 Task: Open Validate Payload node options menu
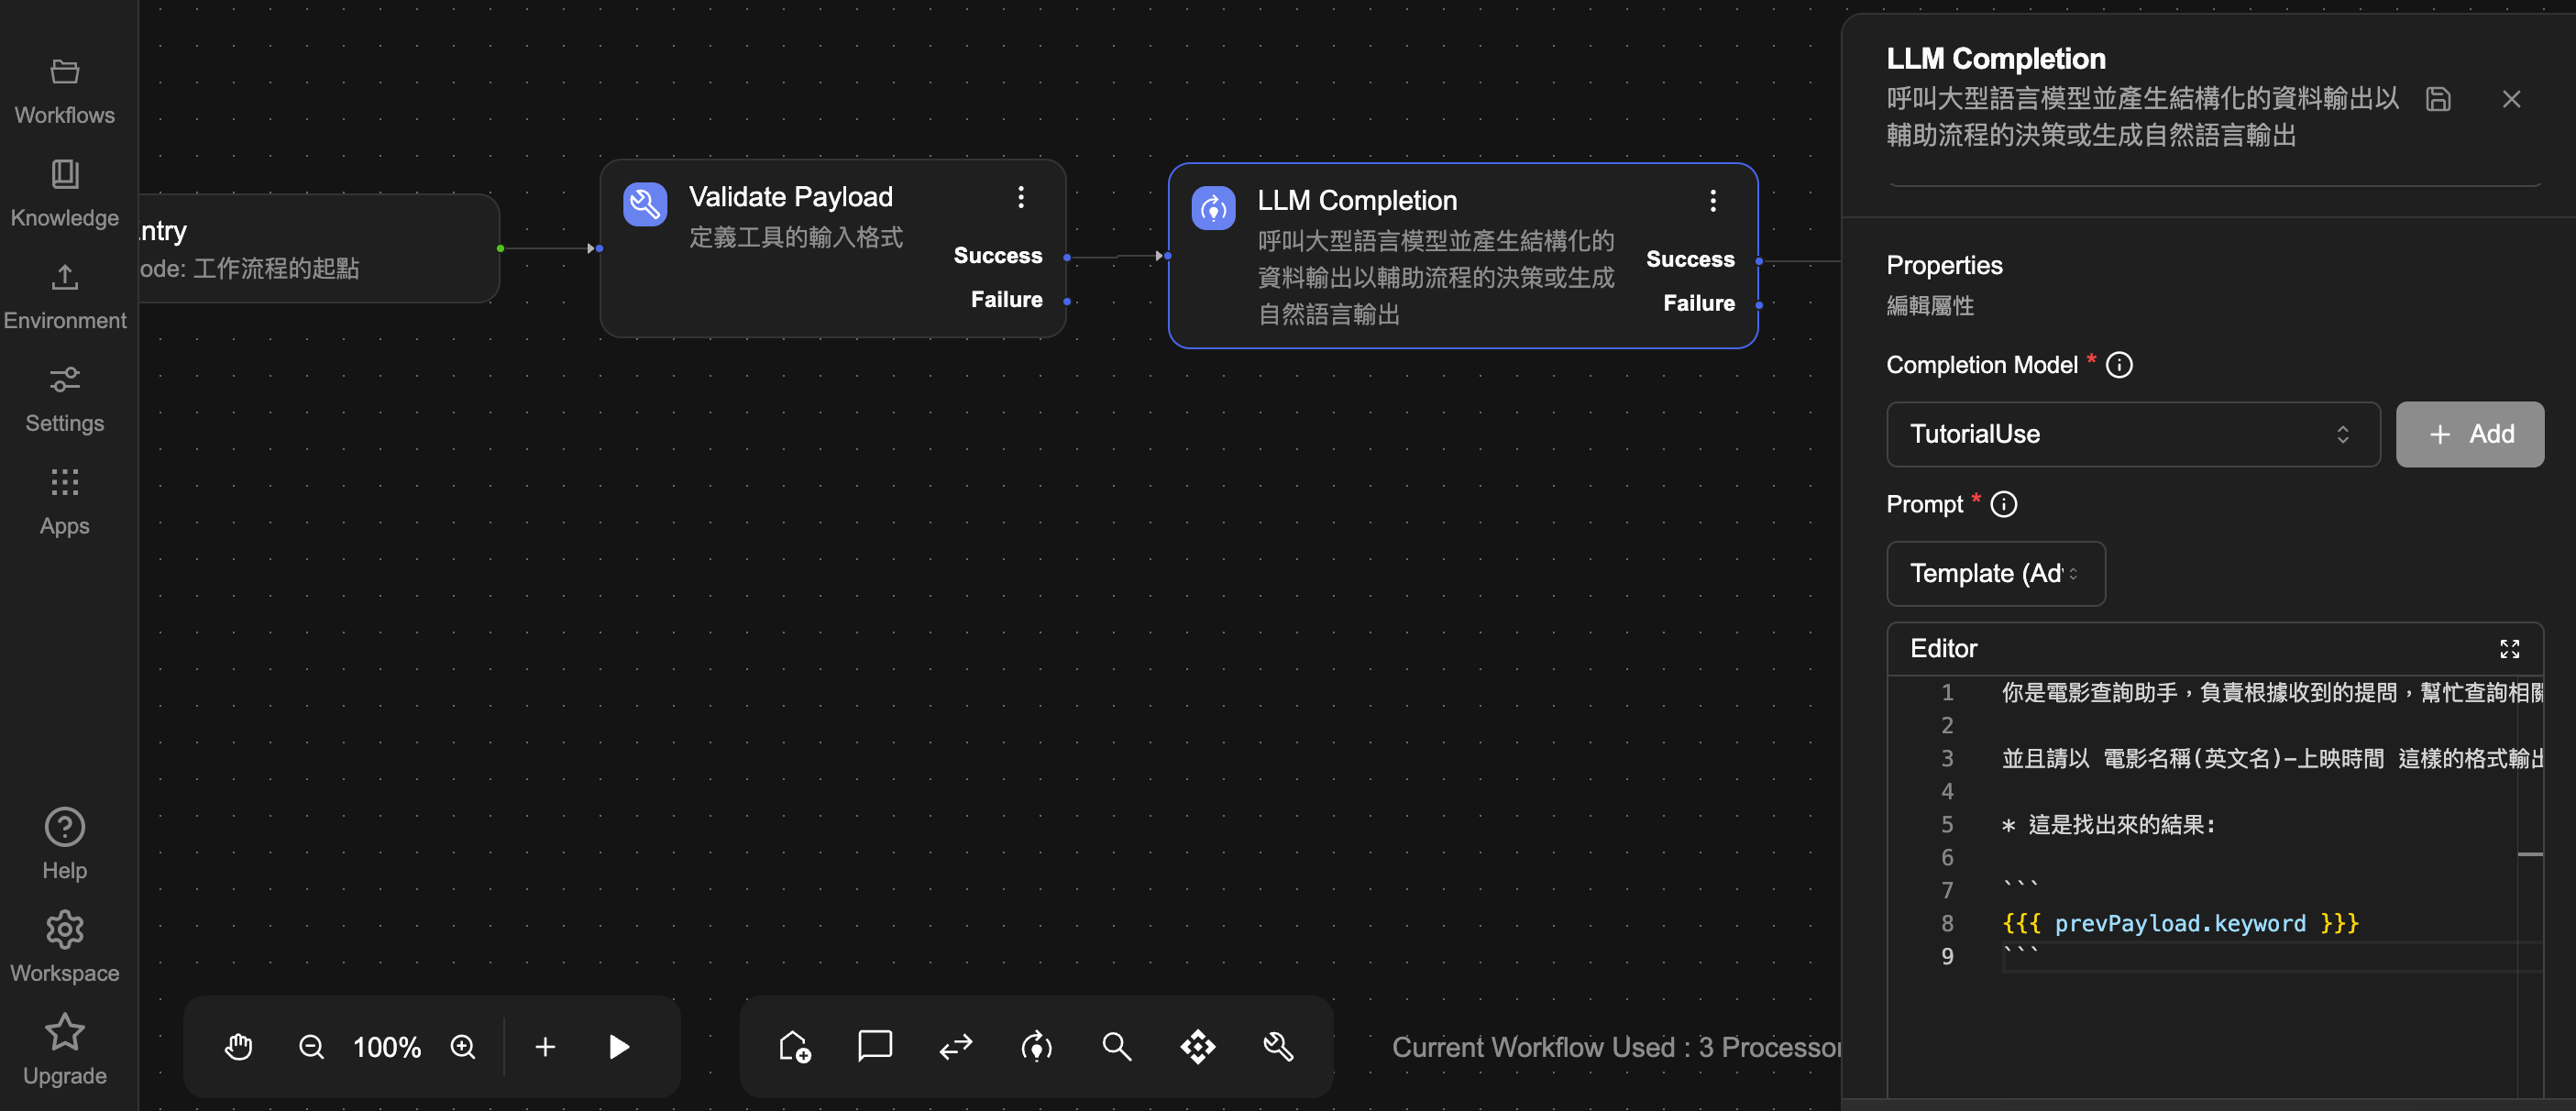(1020, 197)
